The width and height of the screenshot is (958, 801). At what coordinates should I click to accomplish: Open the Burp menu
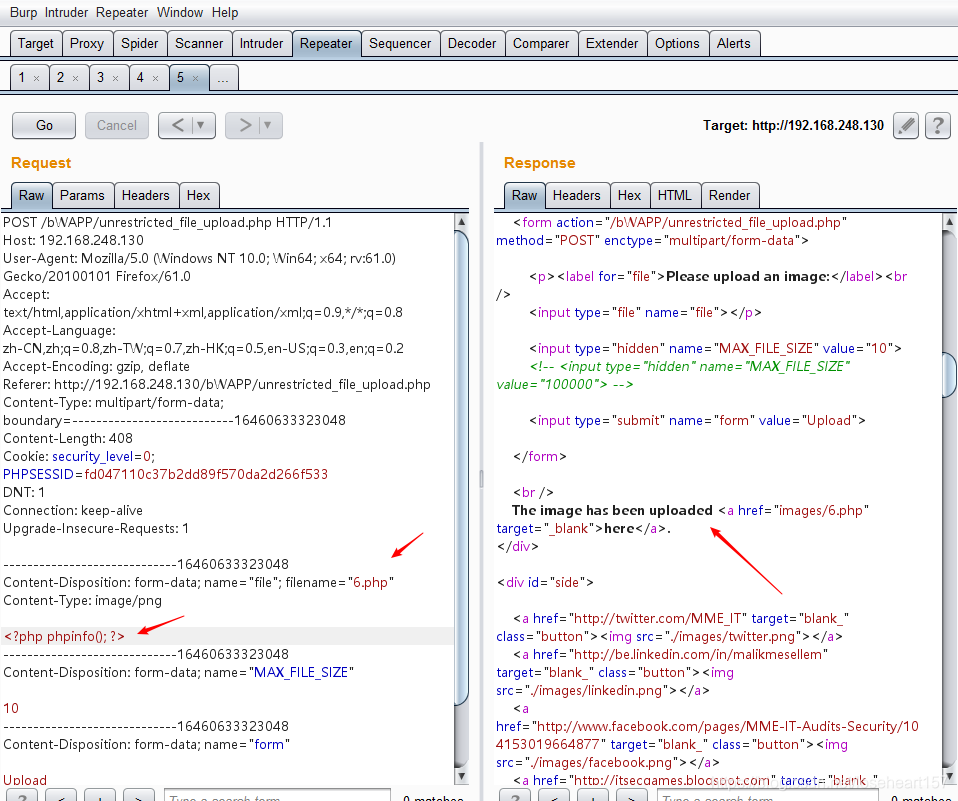pos(23,12)
